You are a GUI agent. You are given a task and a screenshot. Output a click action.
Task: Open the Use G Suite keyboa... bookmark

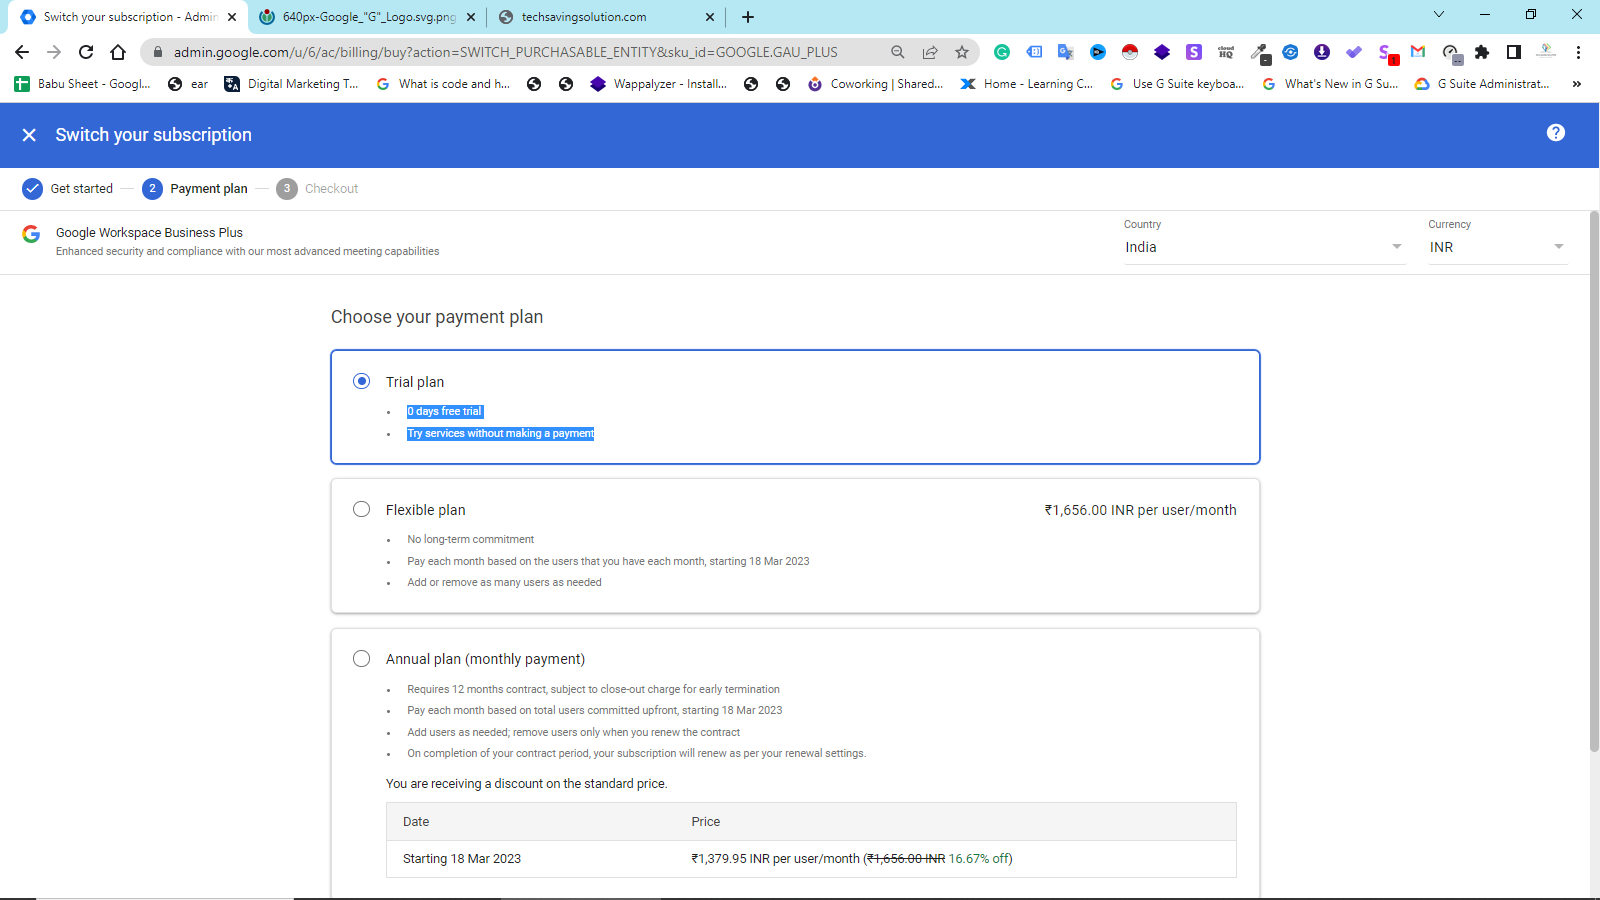pyautogui.click(x=1177, y=84)
